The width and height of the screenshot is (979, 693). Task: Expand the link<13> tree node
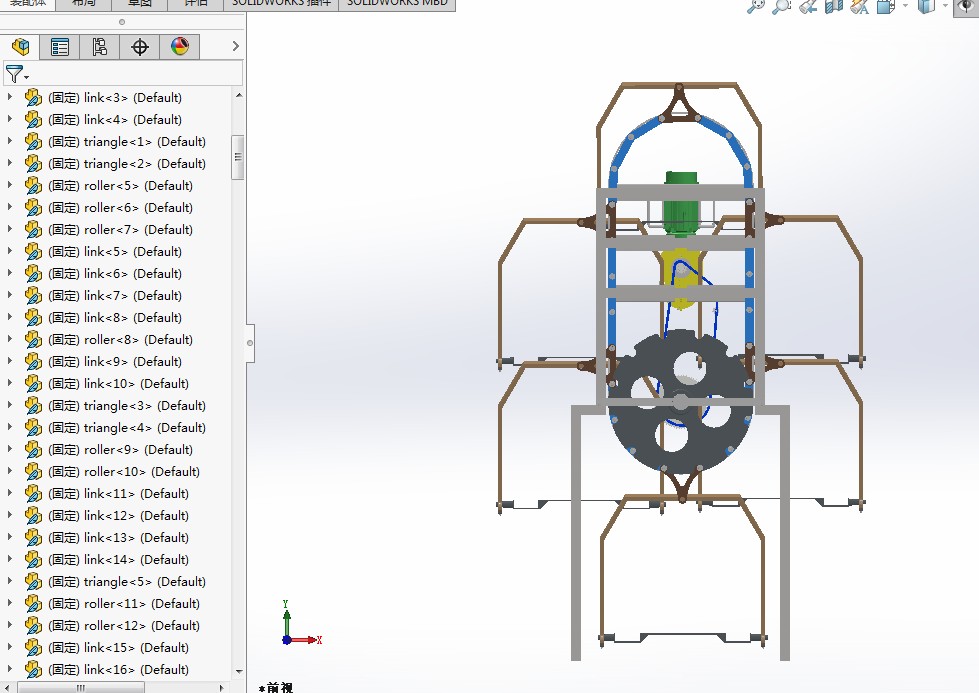click(10, 536)
